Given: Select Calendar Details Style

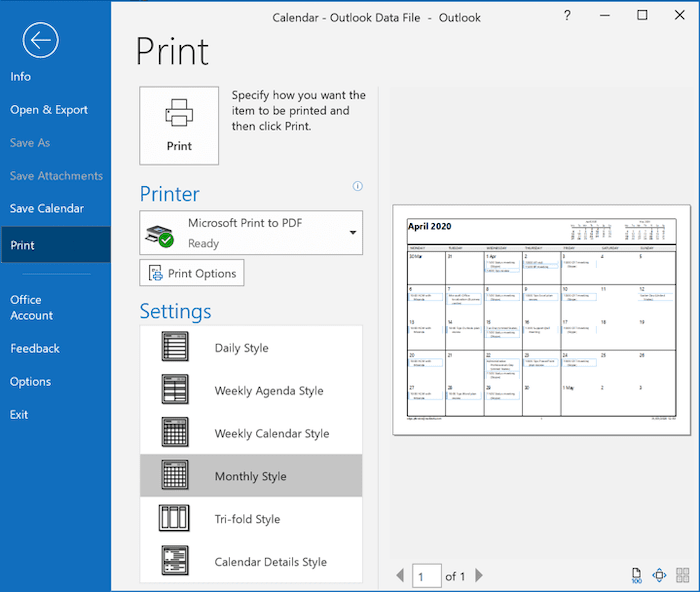Looking at the screenshot, I should 251,561.
